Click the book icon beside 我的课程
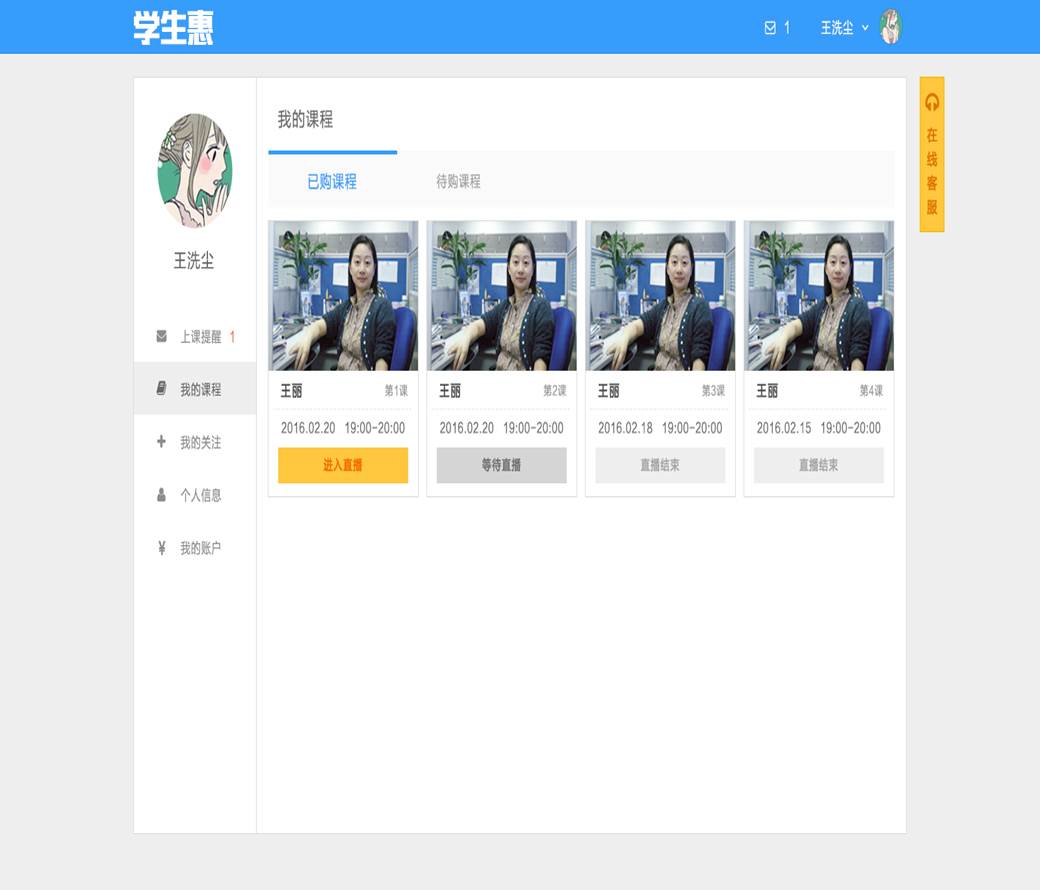The image size is (1040, 890). [x=162, y=389]
